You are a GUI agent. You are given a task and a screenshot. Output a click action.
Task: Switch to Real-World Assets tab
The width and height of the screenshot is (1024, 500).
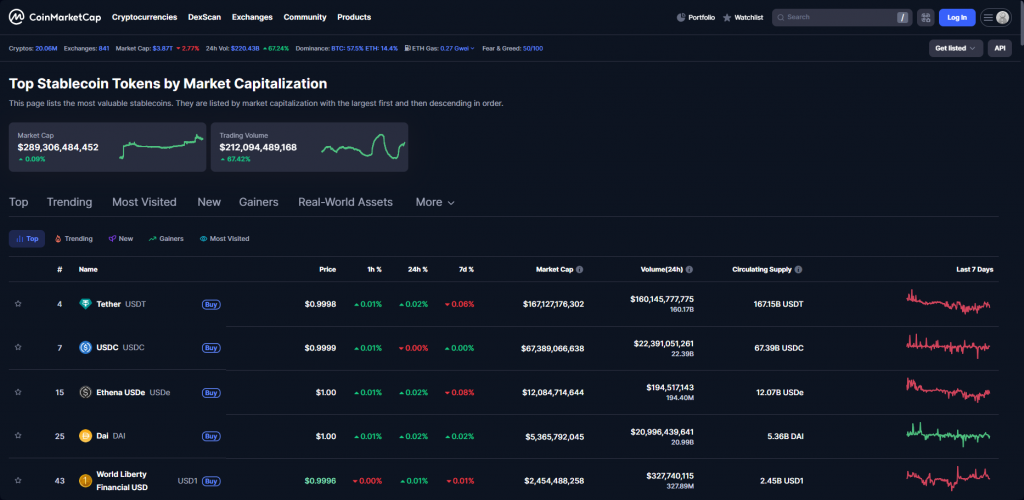coord(345,202)
